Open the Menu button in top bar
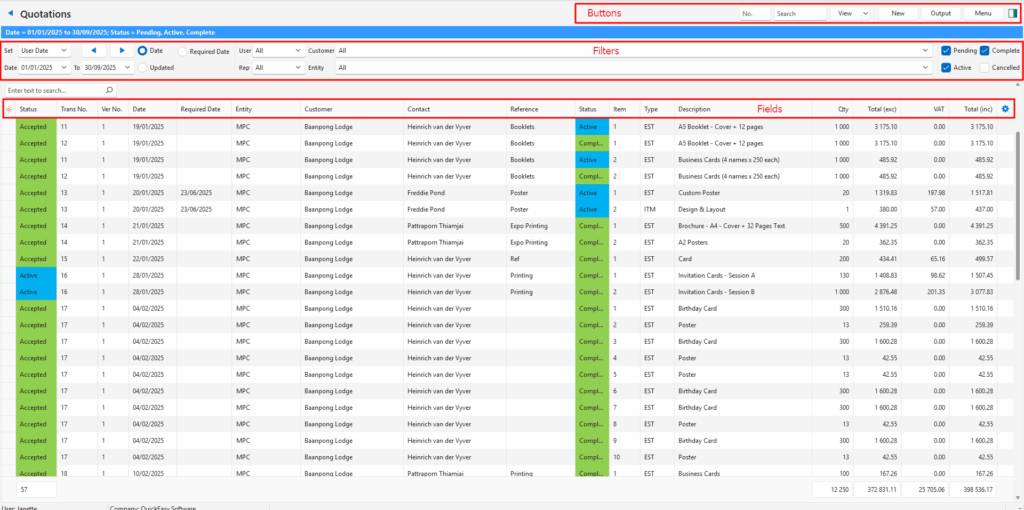 coord(983,14)
